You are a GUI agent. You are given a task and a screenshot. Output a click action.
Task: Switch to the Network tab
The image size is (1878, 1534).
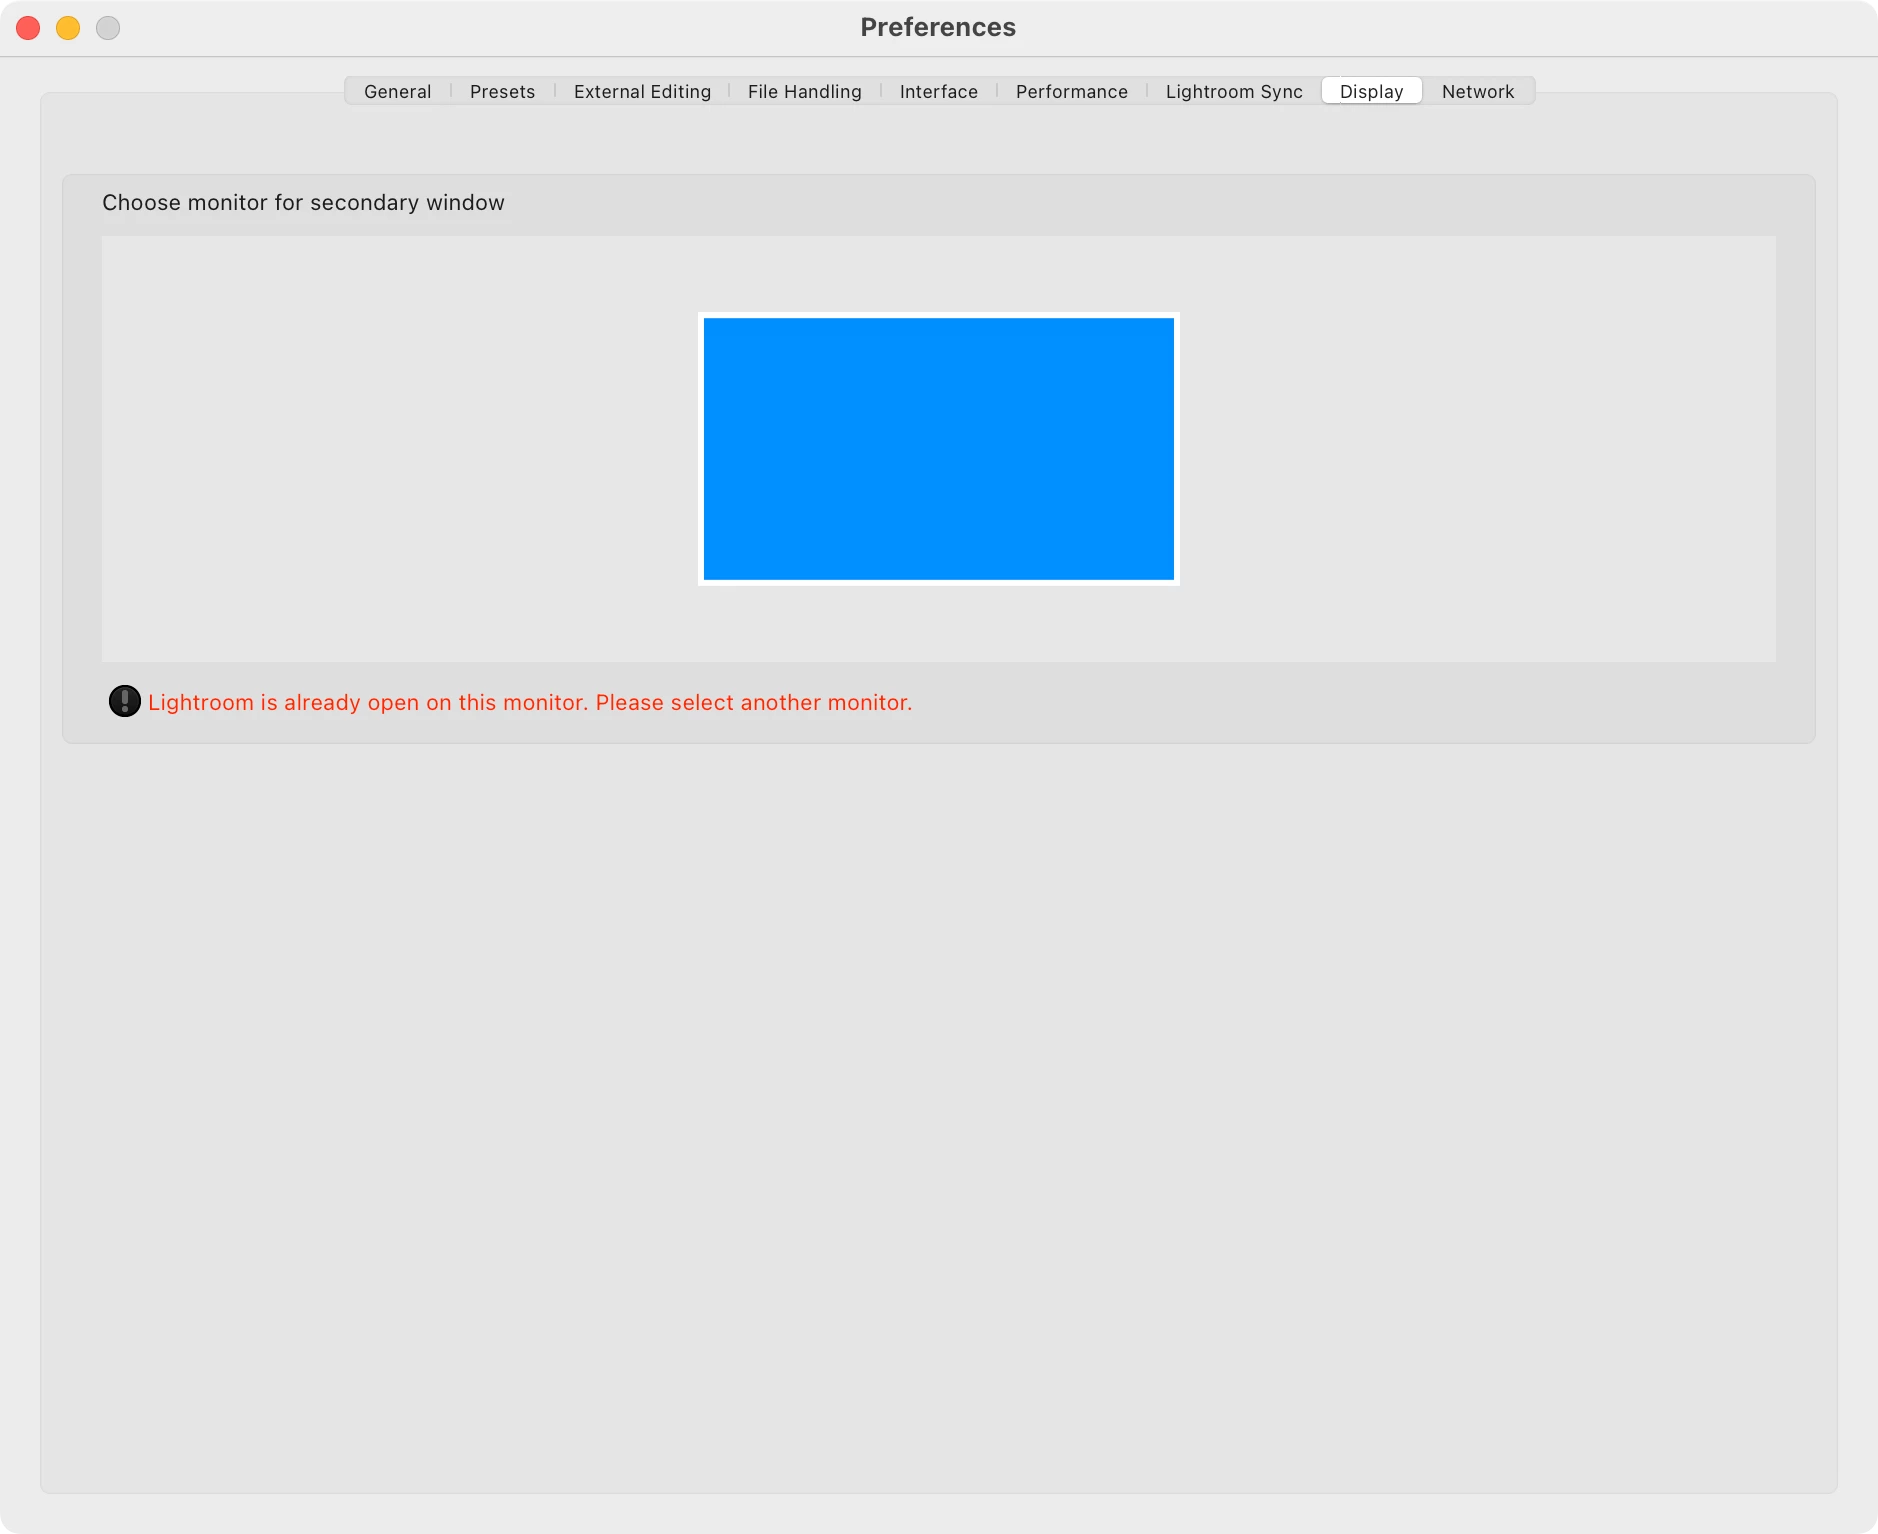click(x=1478, y=91)
